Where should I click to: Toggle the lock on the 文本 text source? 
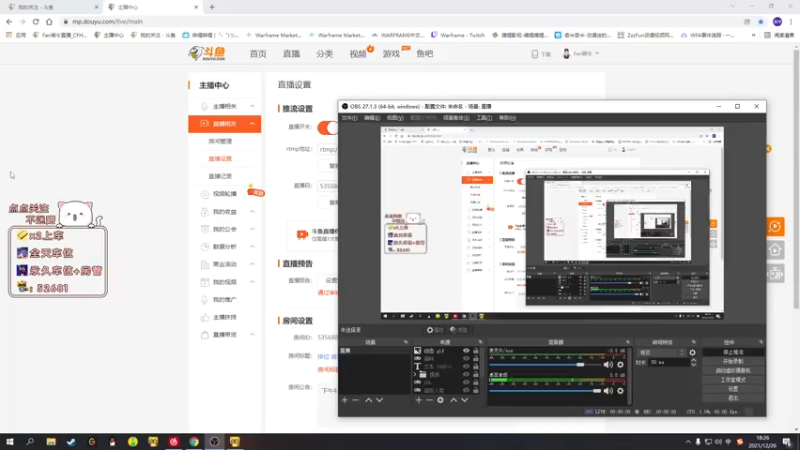coord(476,366)
